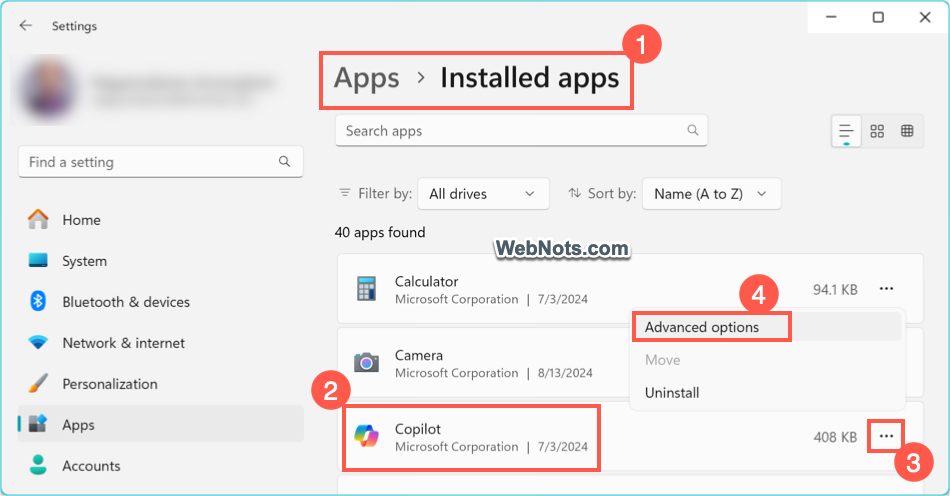Screen dimensions: 950x496
Task: Choose Uninstall from the context menu
Action: pos(767,392)
